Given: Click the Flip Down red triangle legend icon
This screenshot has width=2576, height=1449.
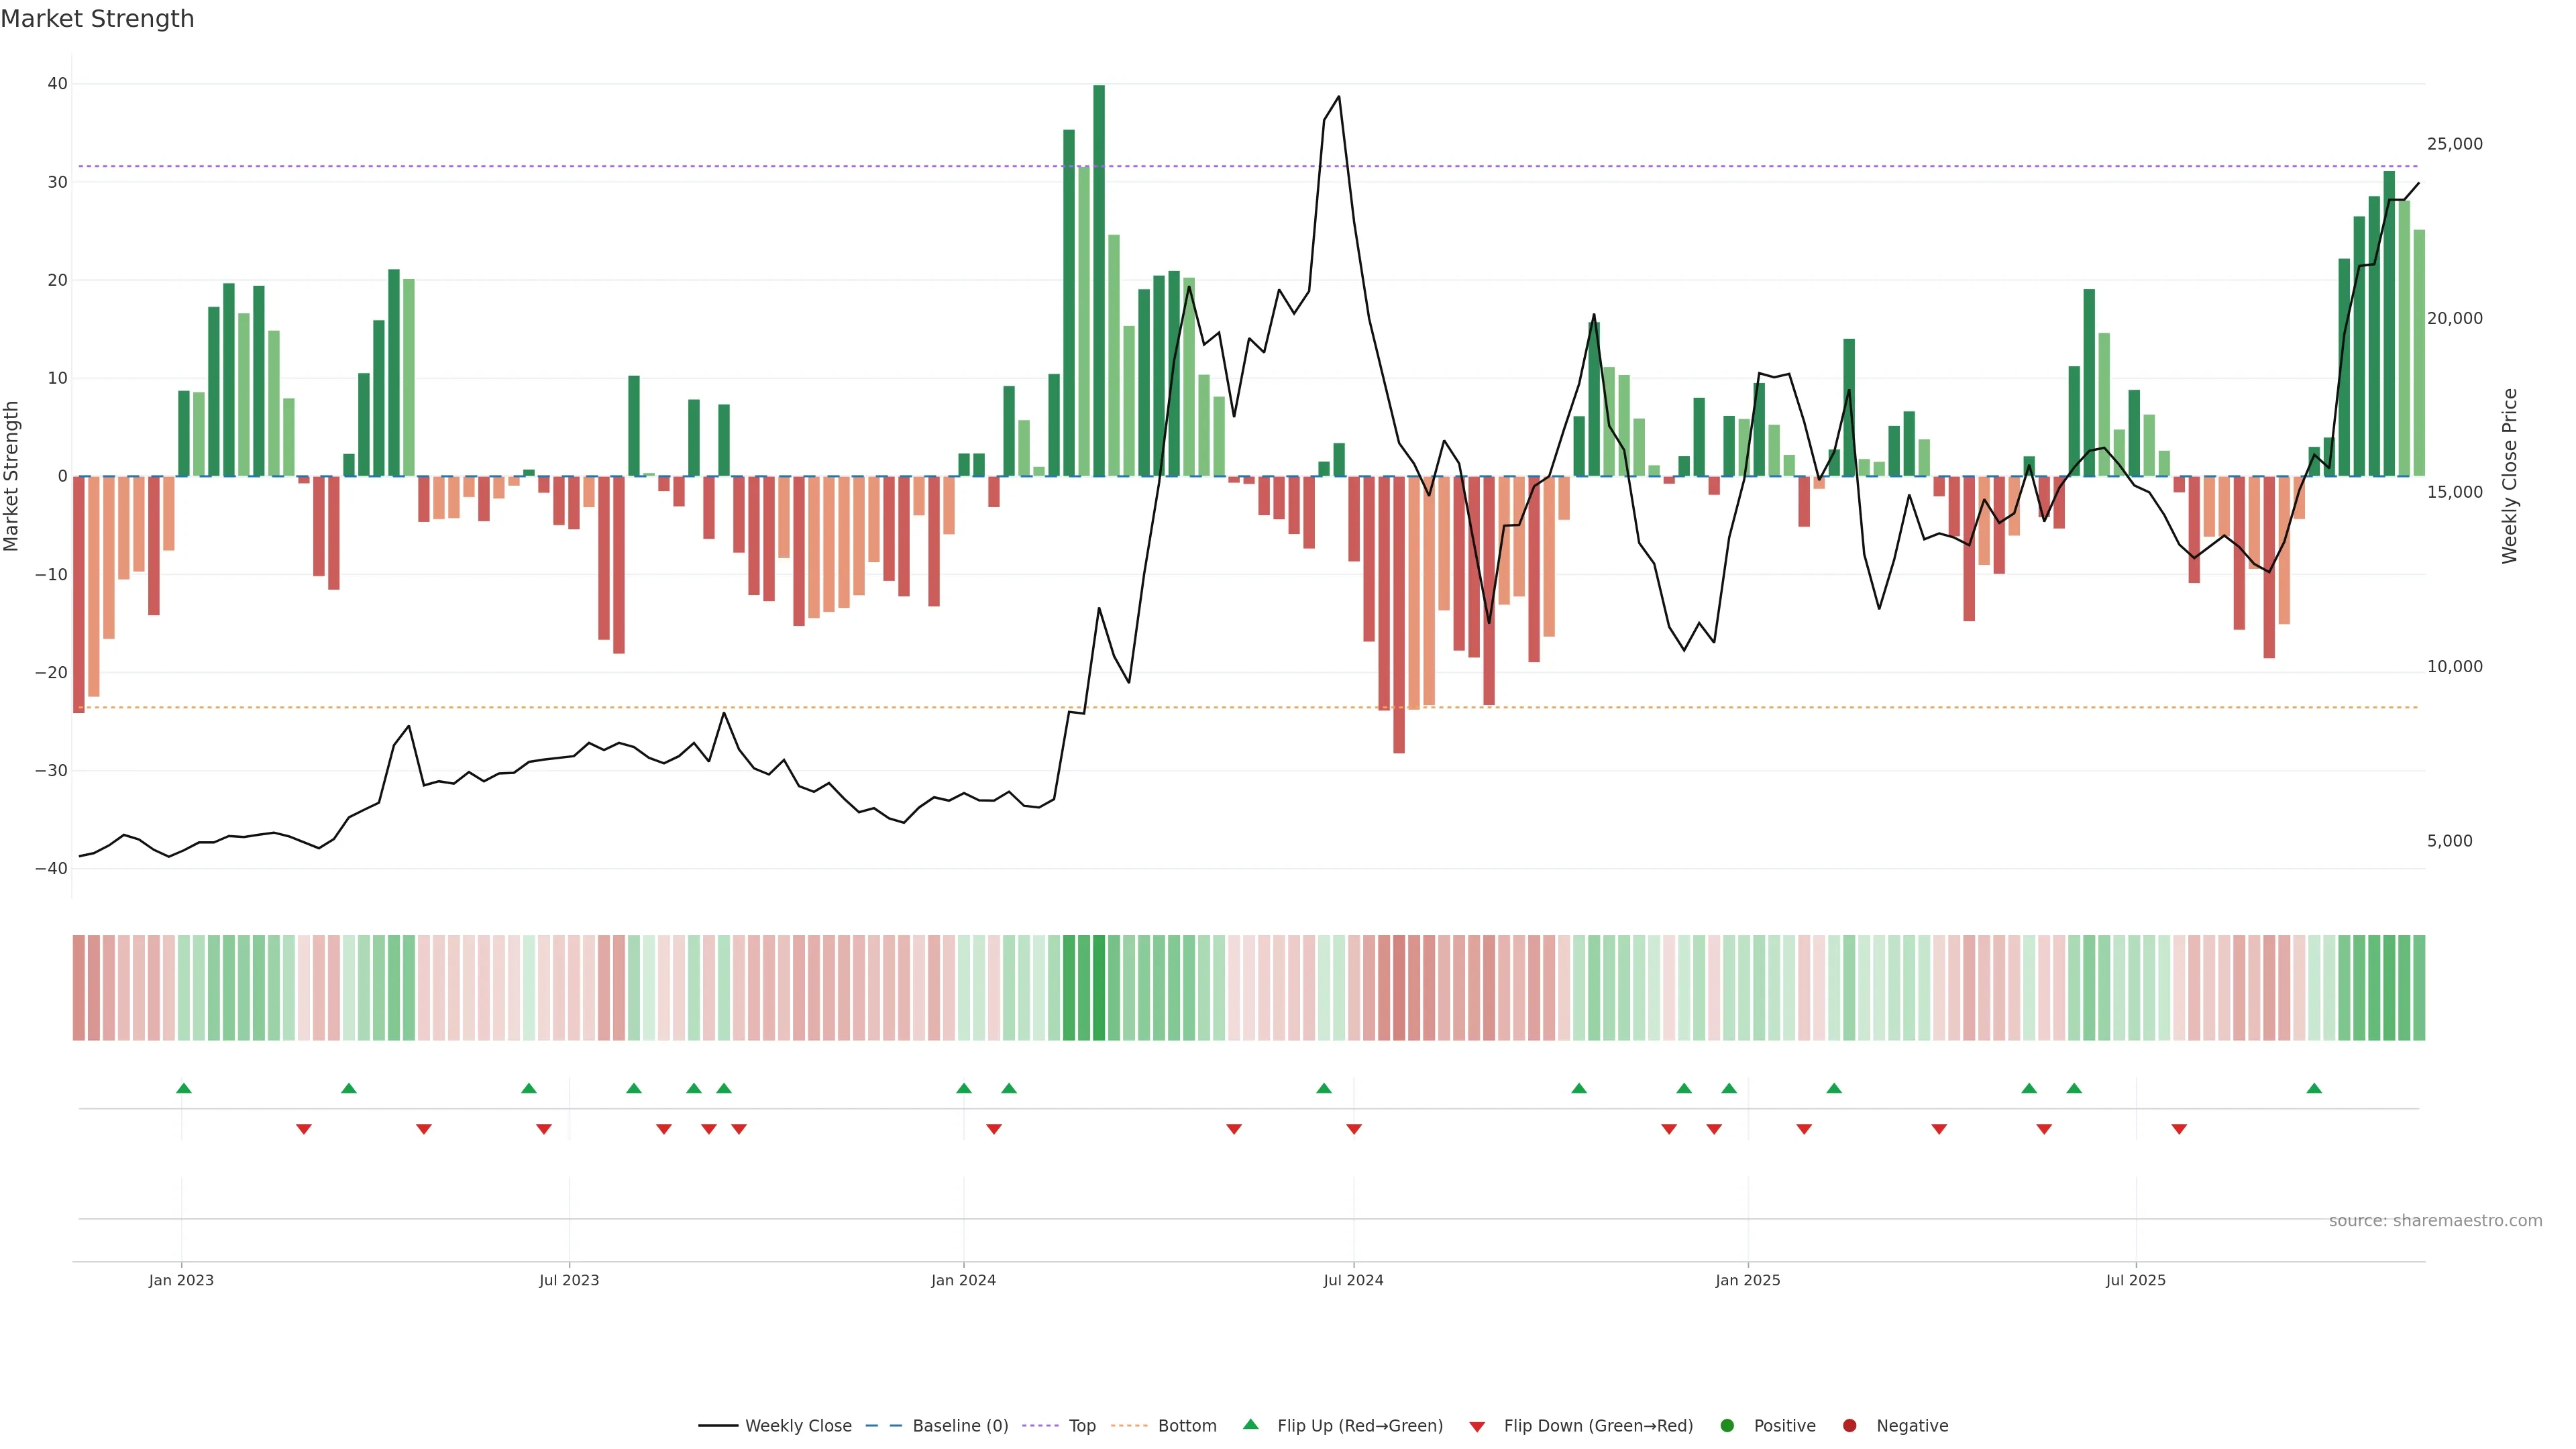Looking at the screenshot, I should point(1477,1426).
